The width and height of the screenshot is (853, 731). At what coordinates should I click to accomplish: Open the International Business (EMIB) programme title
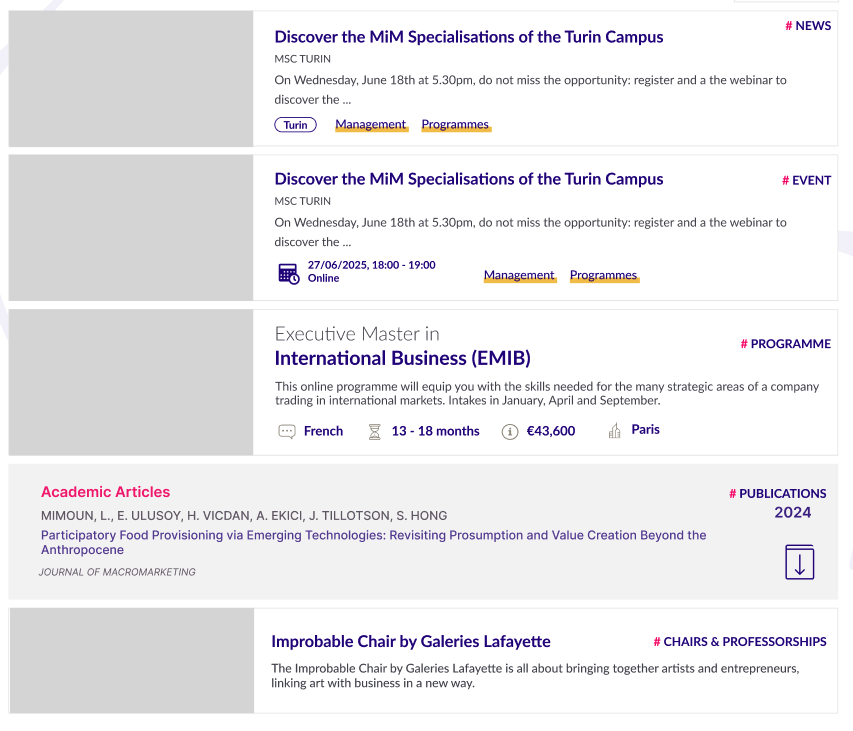pos(403,358)
